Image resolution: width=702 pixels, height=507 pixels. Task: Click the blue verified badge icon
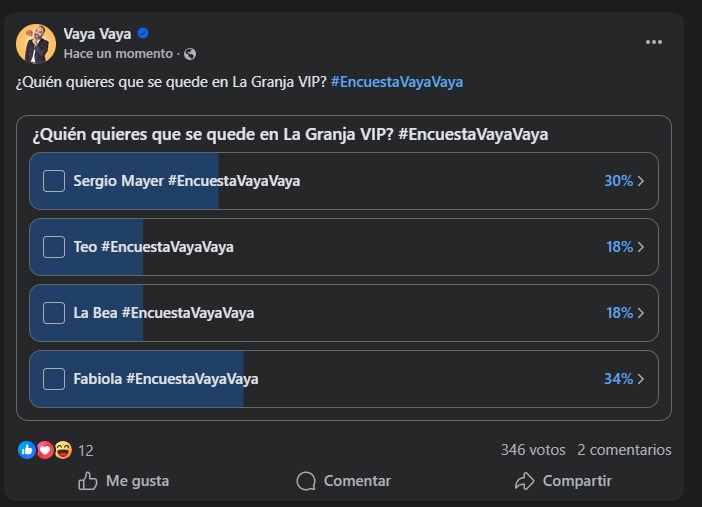(x=143, y=34)
